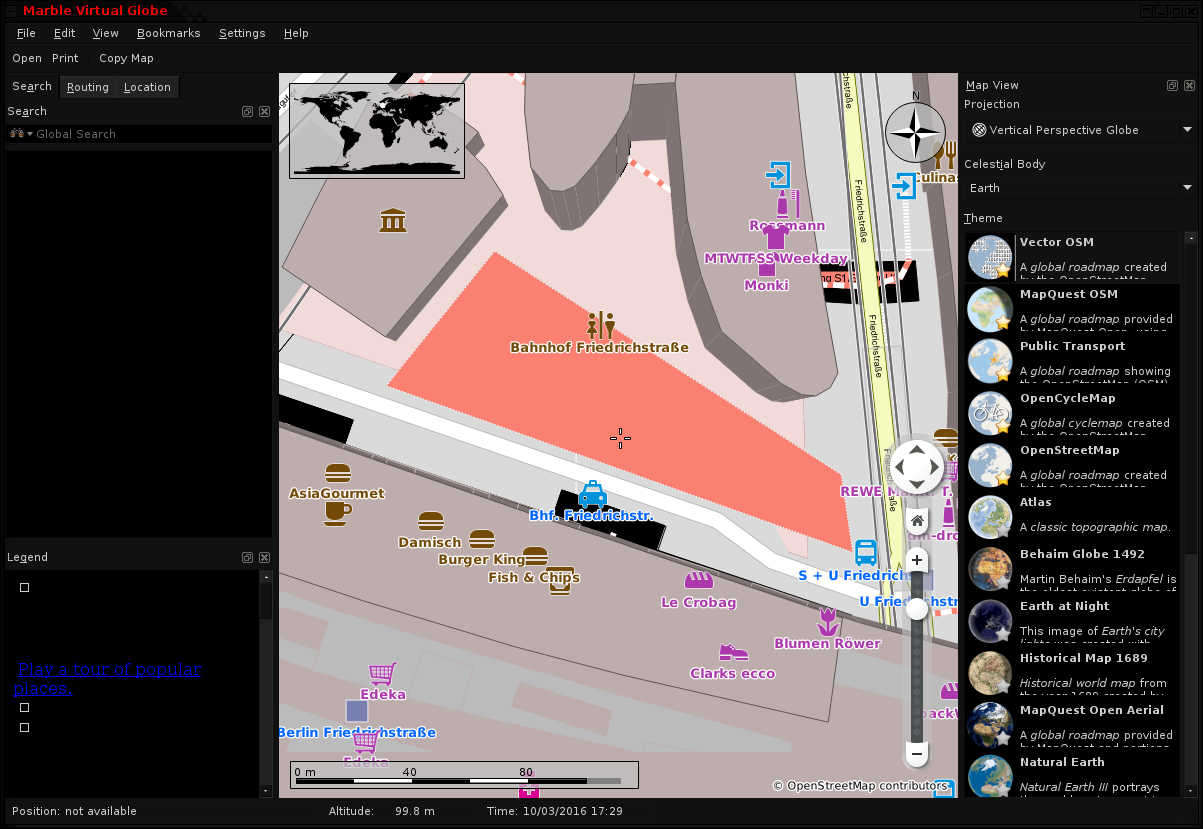Click the fork and spoon icon above Culinas
The height and width of the screenshot is (829, 1203).
click(x=945, y=155)
